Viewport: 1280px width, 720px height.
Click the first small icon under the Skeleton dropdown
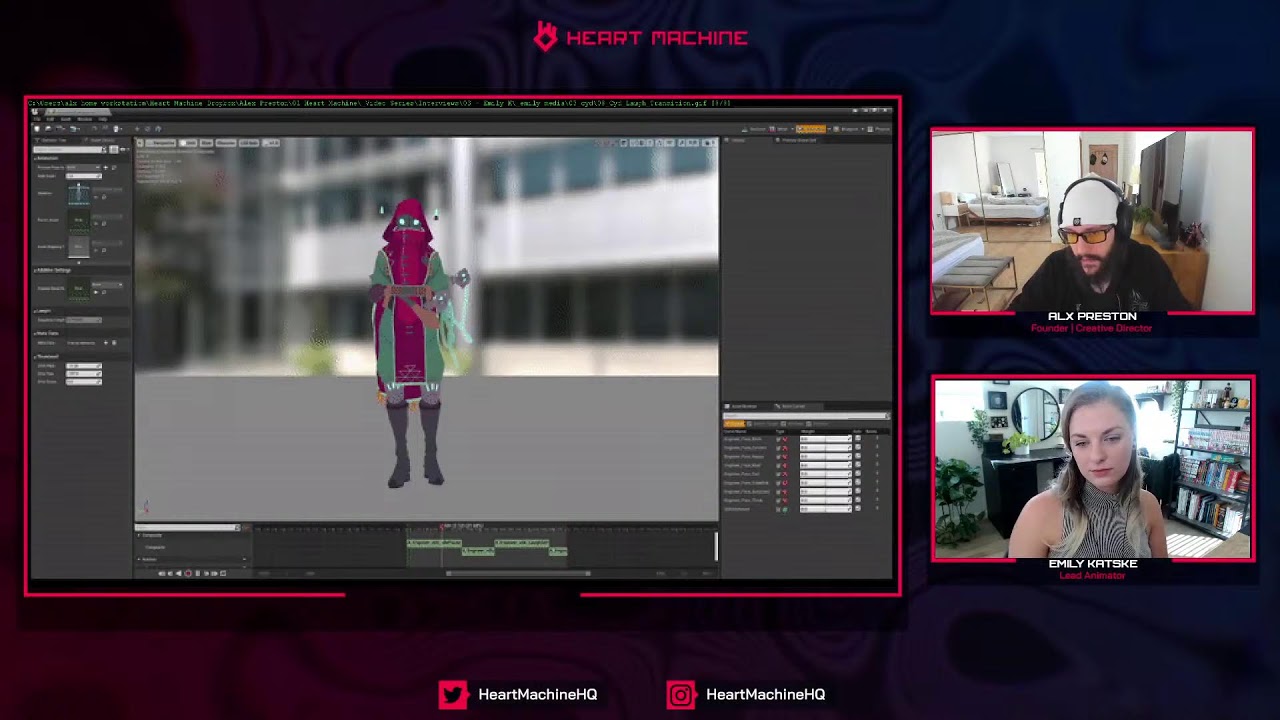pyautogui.click(x=96, y=197)
